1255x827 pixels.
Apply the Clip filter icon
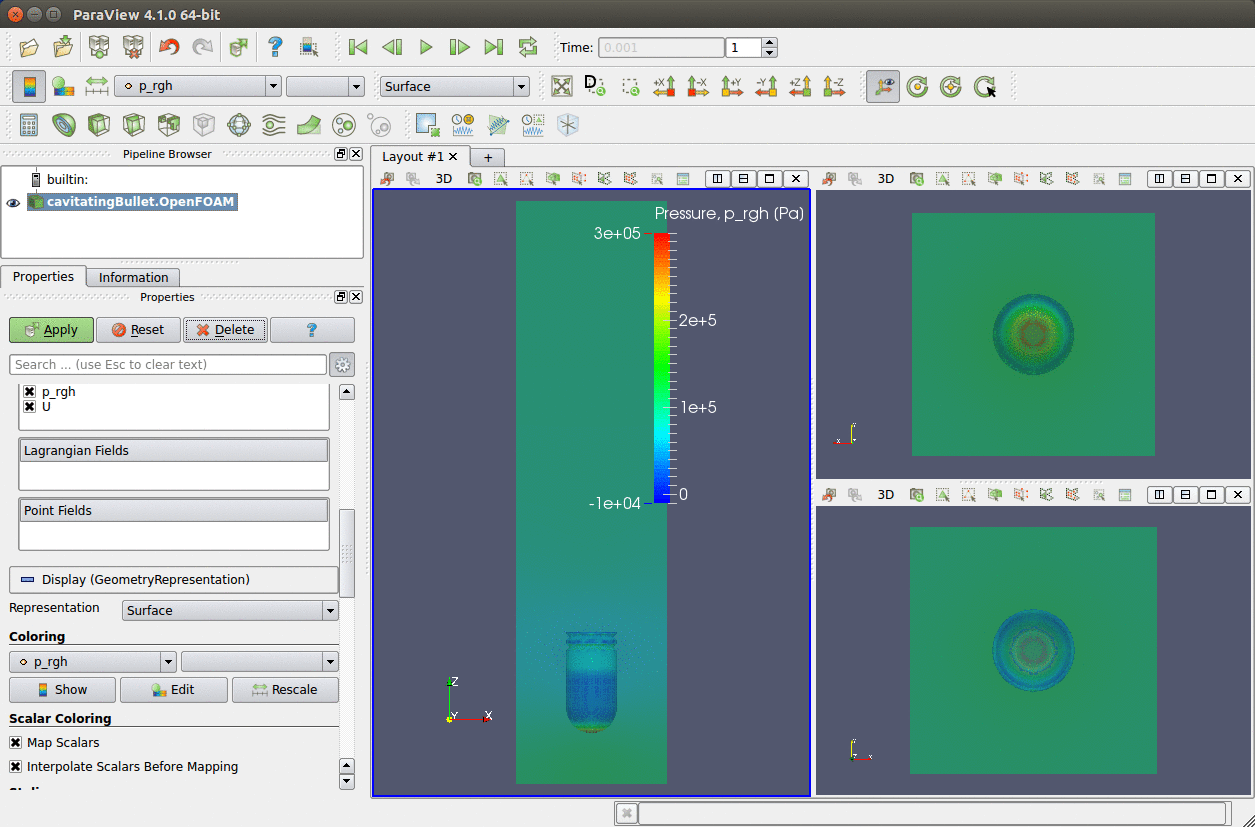(x=99, y=125)
